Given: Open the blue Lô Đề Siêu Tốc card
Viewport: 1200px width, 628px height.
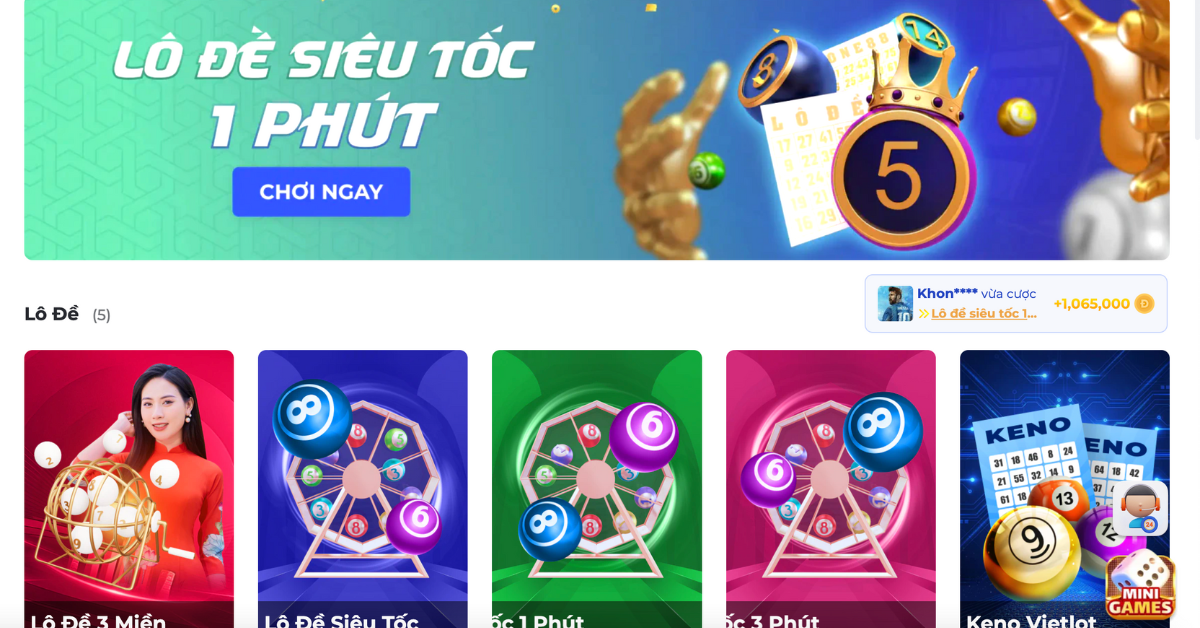Looking at the screenshot, I should 363,489.
